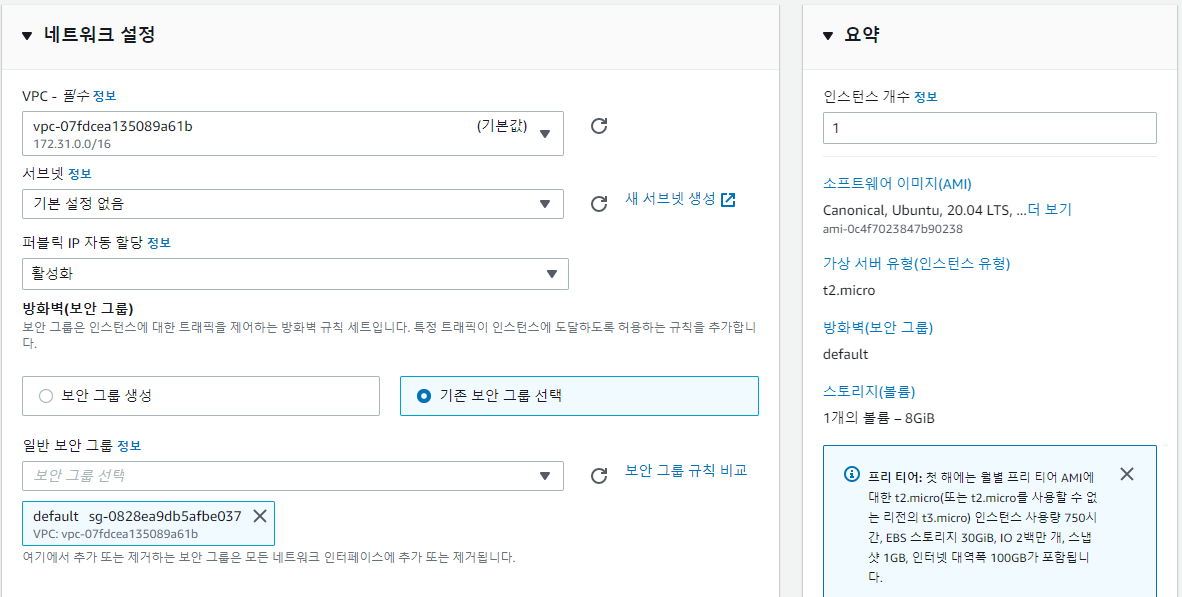Click the 가상 서버 유형(인스턴스 유형) link
1182x597 pixels.
click(x=917, y=263)
